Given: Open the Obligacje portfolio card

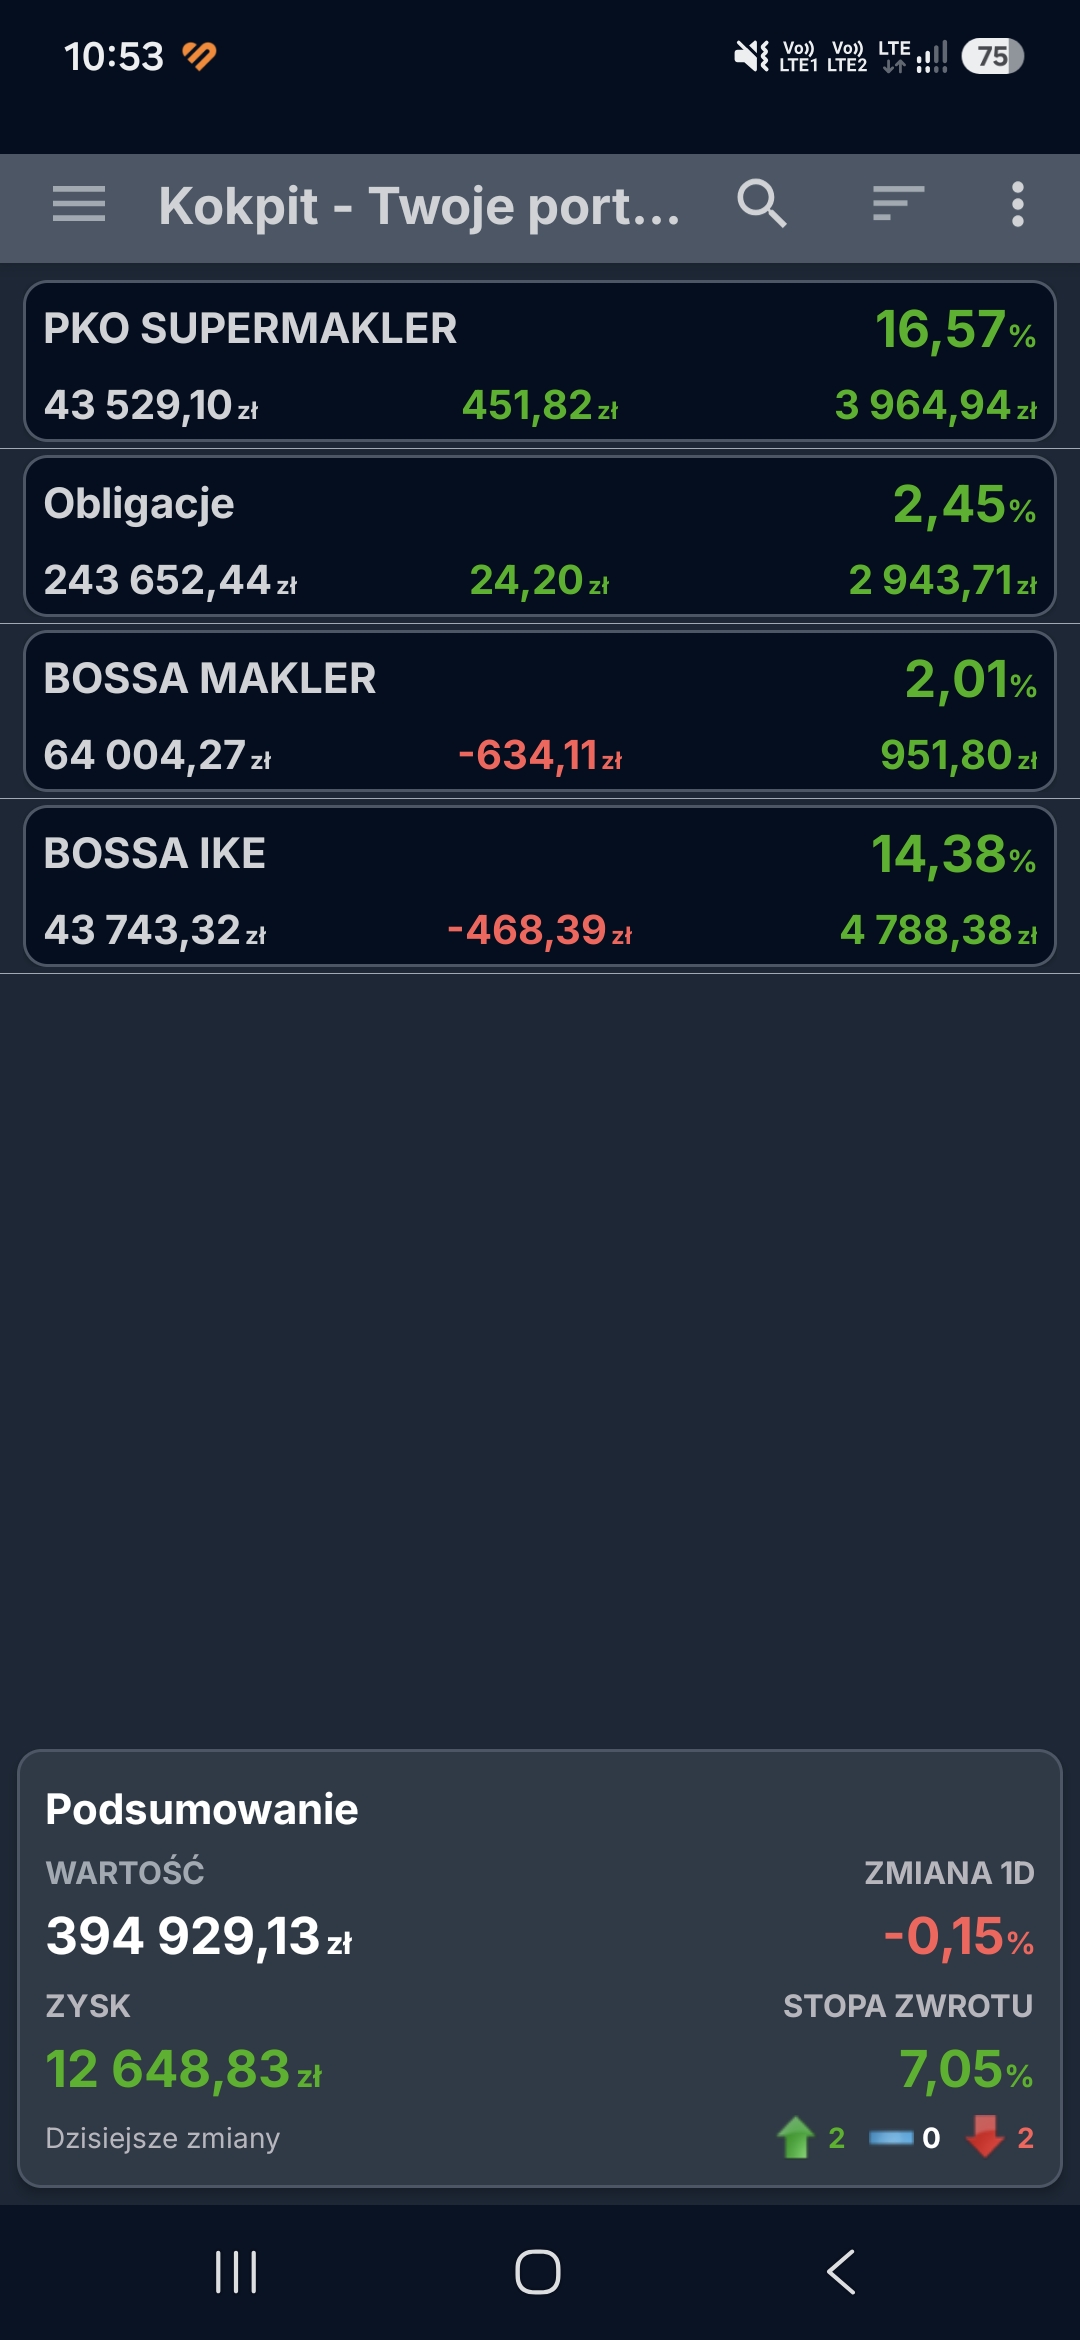Looking at the screenshot, I should coord(540,536).
